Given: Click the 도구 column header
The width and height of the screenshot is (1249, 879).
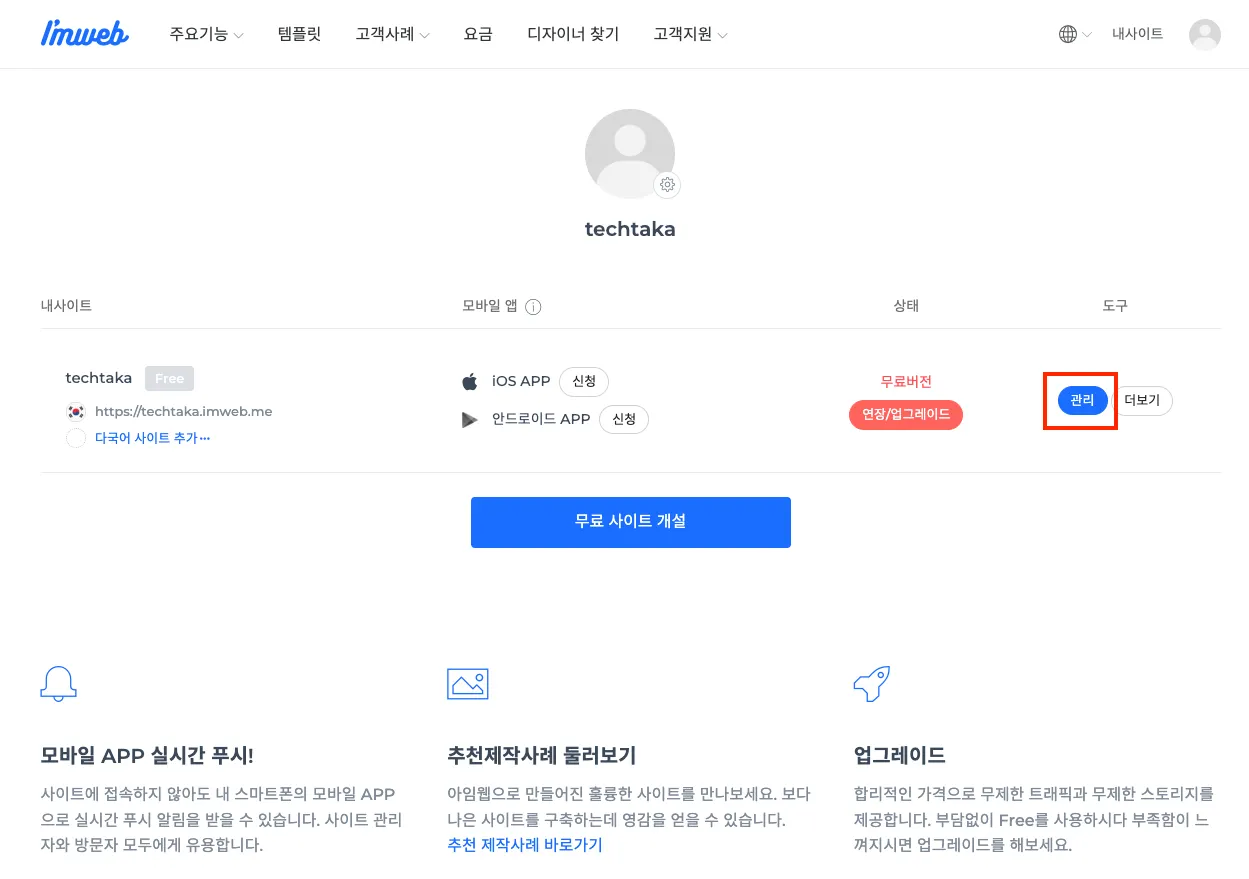Looking at the screenshot, I should point(1115,306).
